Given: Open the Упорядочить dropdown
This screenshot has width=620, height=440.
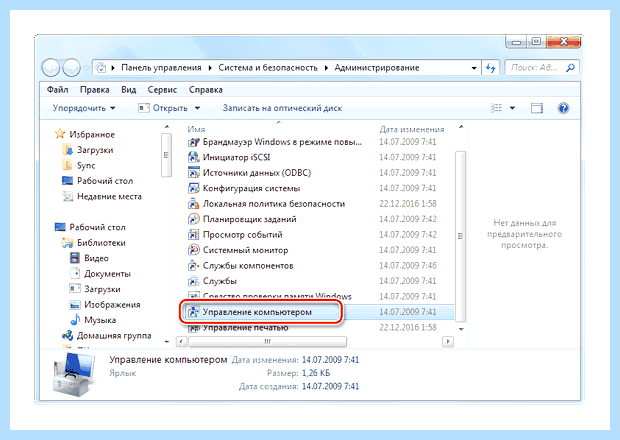Looking at the screenshot, I should point(84,108).
